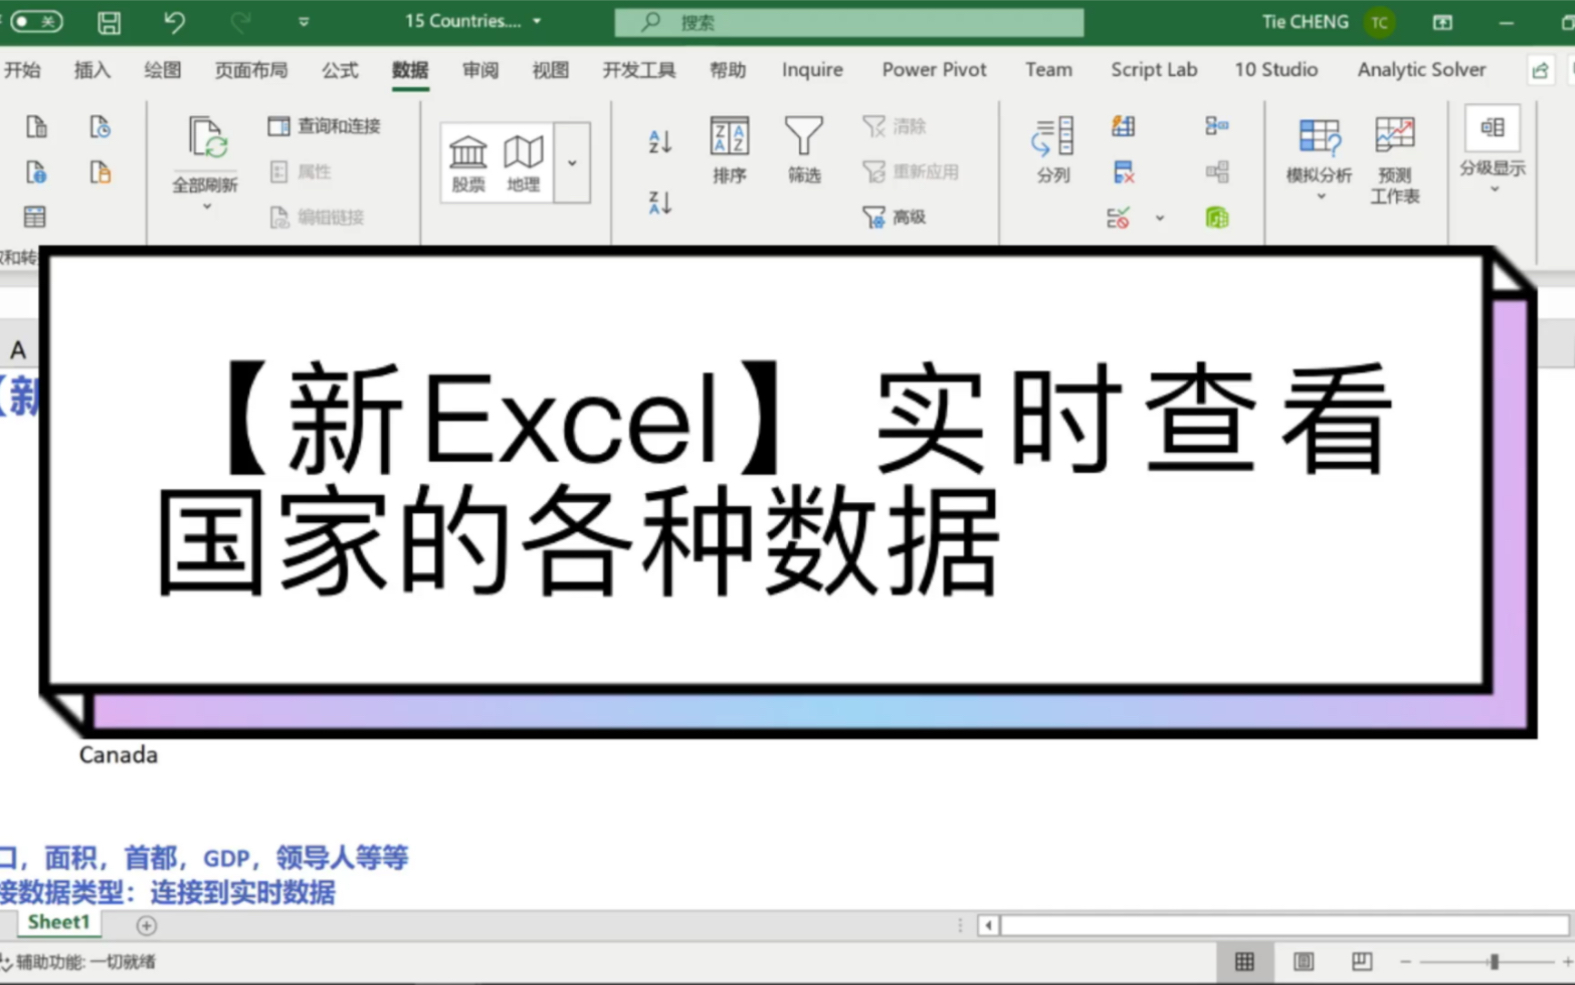Click the get data from file icon

(36, 126)
